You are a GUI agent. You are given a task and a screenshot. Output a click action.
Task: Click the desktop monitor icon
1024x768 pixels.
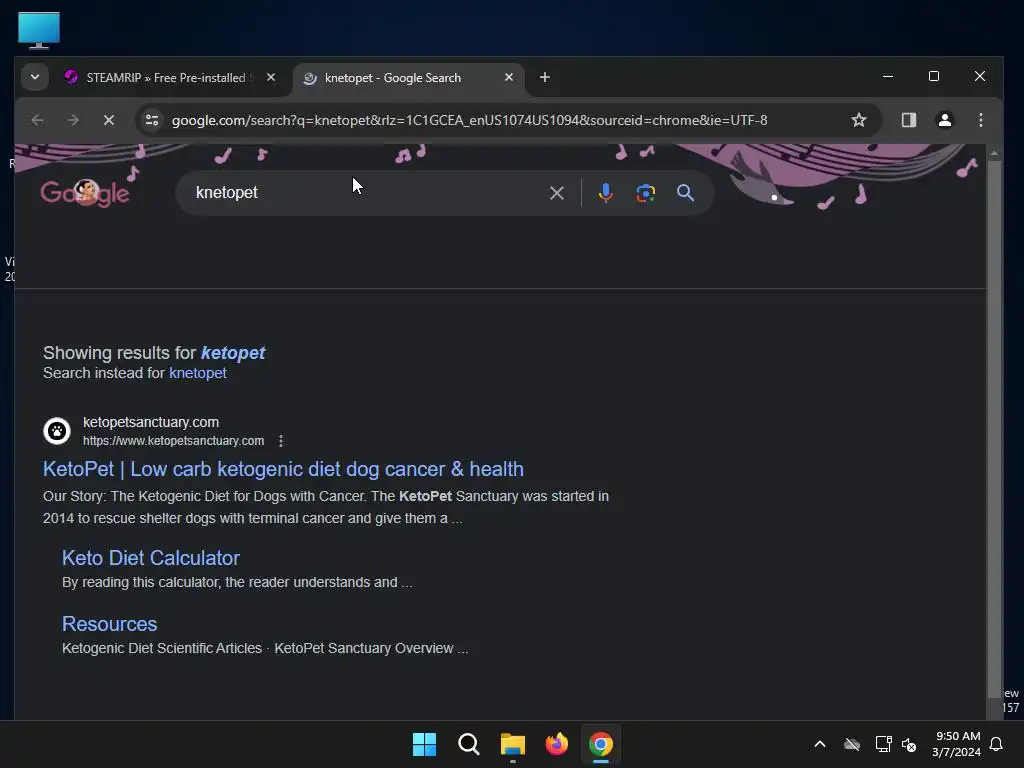click(39, 30)
